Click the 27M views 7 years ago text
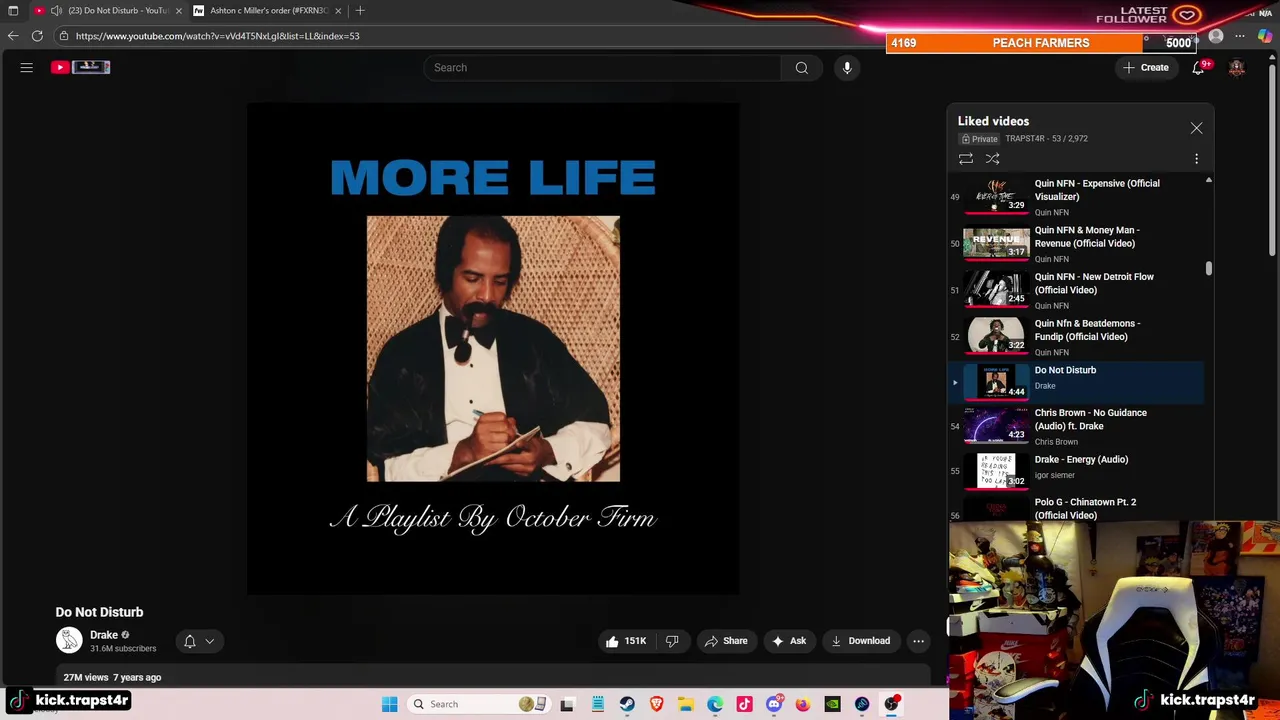The image size is (1280, 720). [112, 677]
